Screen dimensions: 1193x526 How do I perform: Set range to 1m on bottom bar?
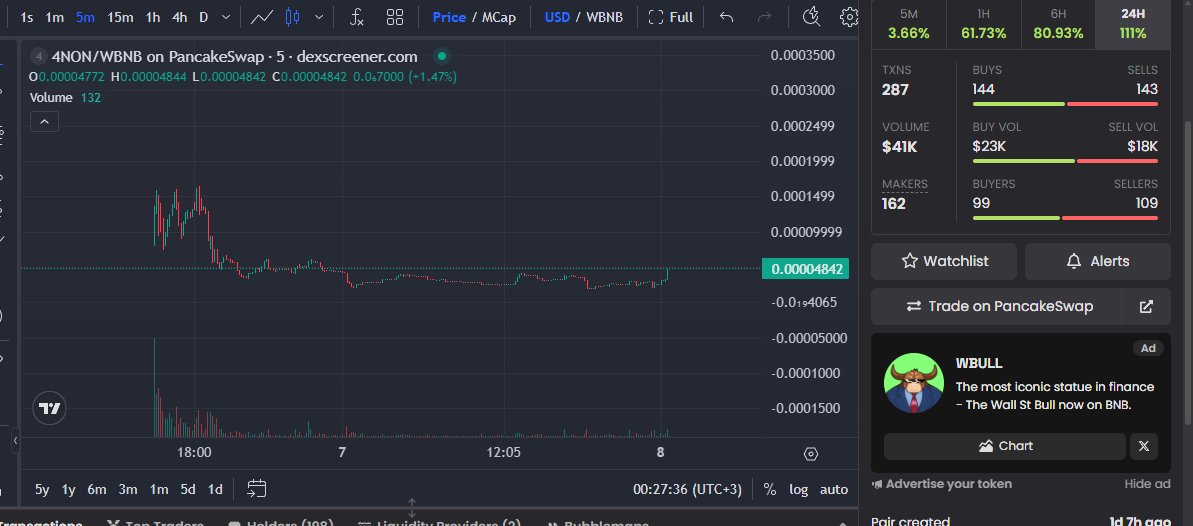pyautogui.click(x=159, y=489)
